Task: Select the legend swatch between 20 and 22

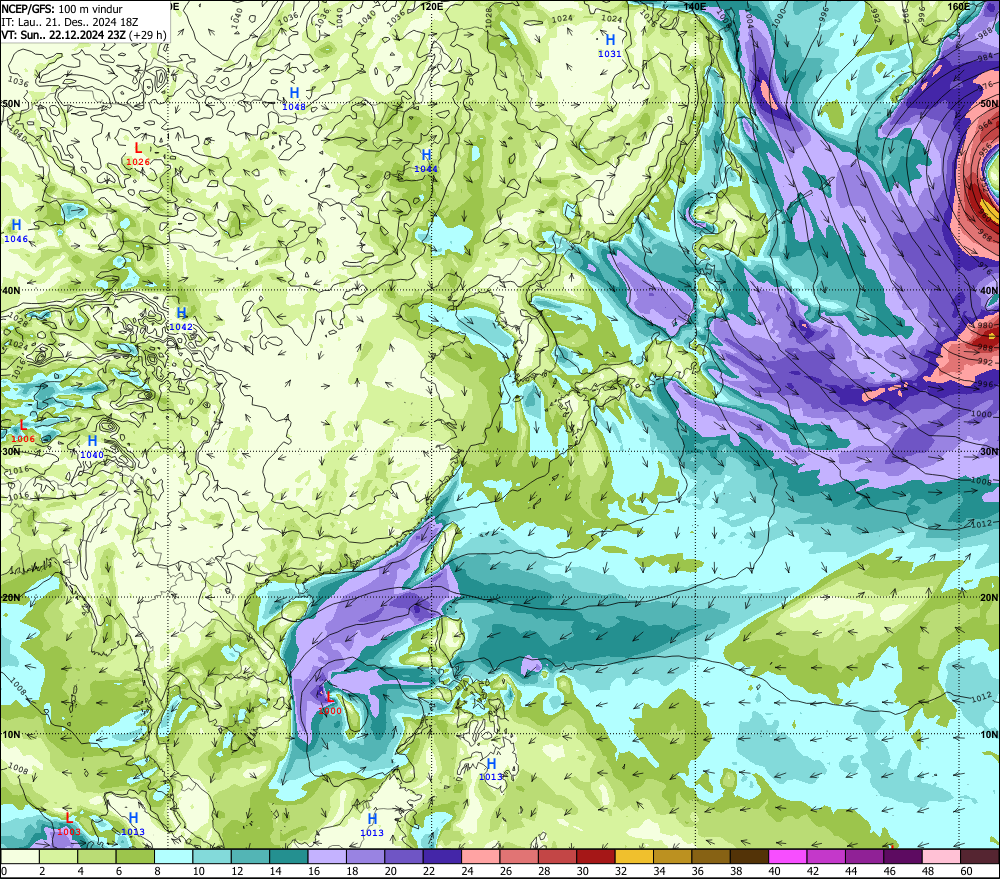Action: point(404,857)
